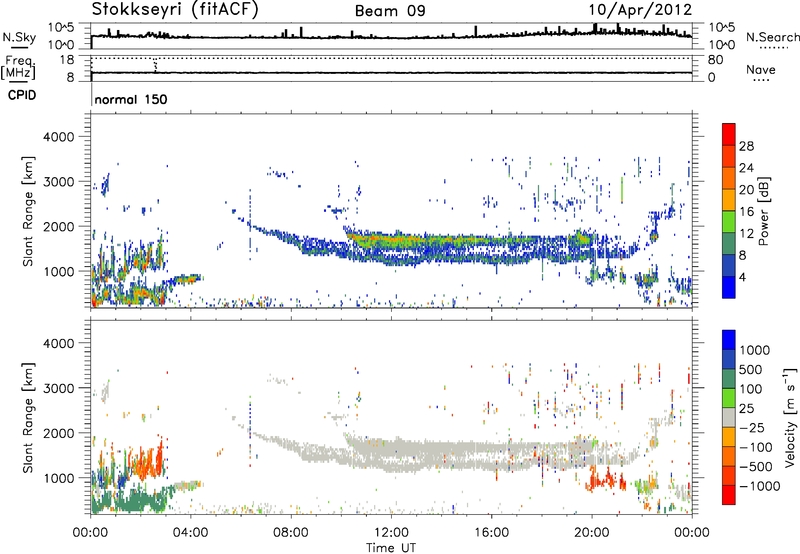Click the 'Slant Range [km]' label of power panel
This screenshot has height=554, width=800.
coord(28,211)
